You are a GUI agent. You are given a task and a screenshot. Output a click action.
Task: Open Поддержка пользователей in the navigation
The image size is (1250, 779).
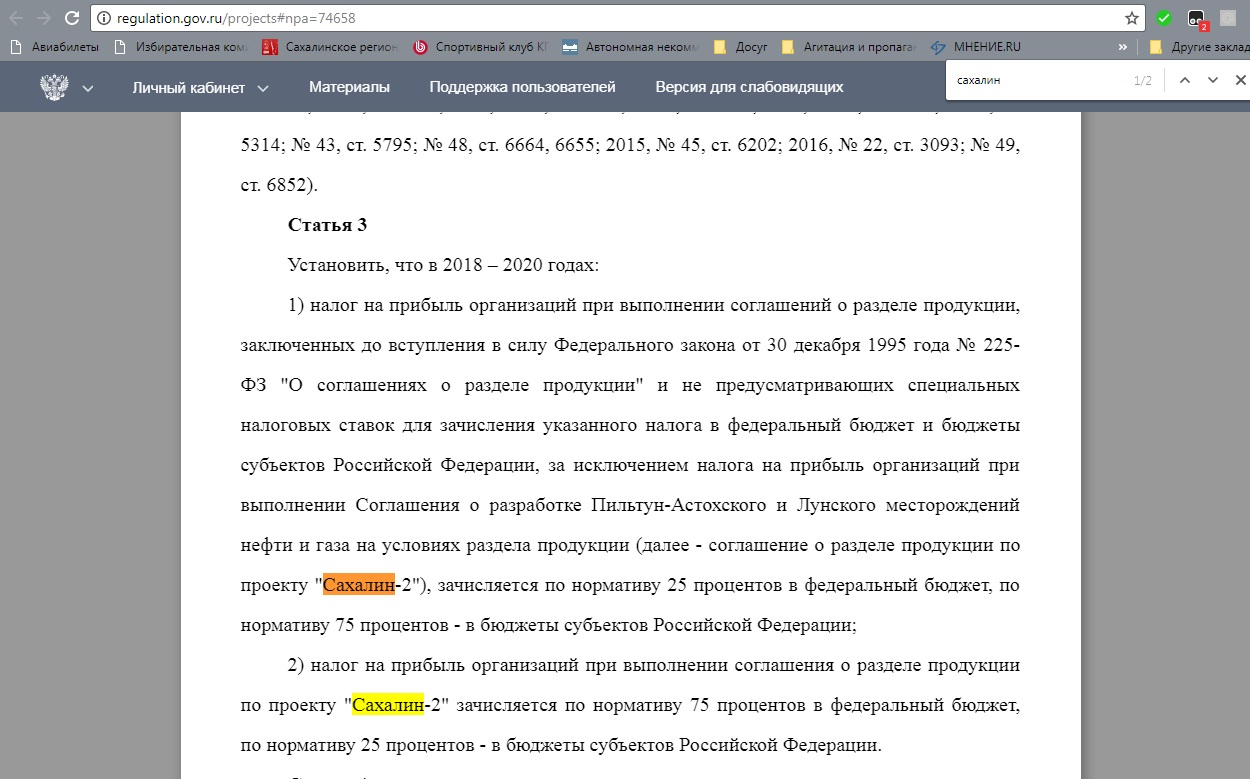(x=522, y=87)
